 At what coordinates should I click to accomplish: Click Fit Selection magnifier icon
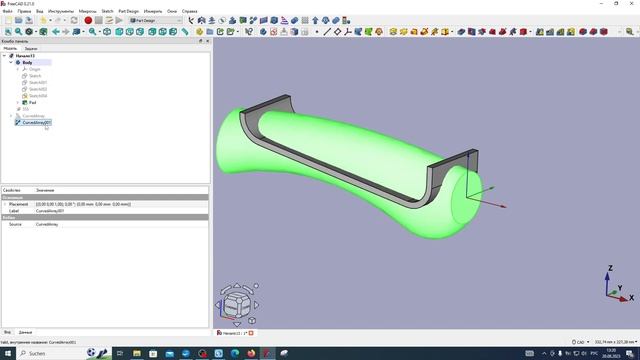(x=18, y=32)
